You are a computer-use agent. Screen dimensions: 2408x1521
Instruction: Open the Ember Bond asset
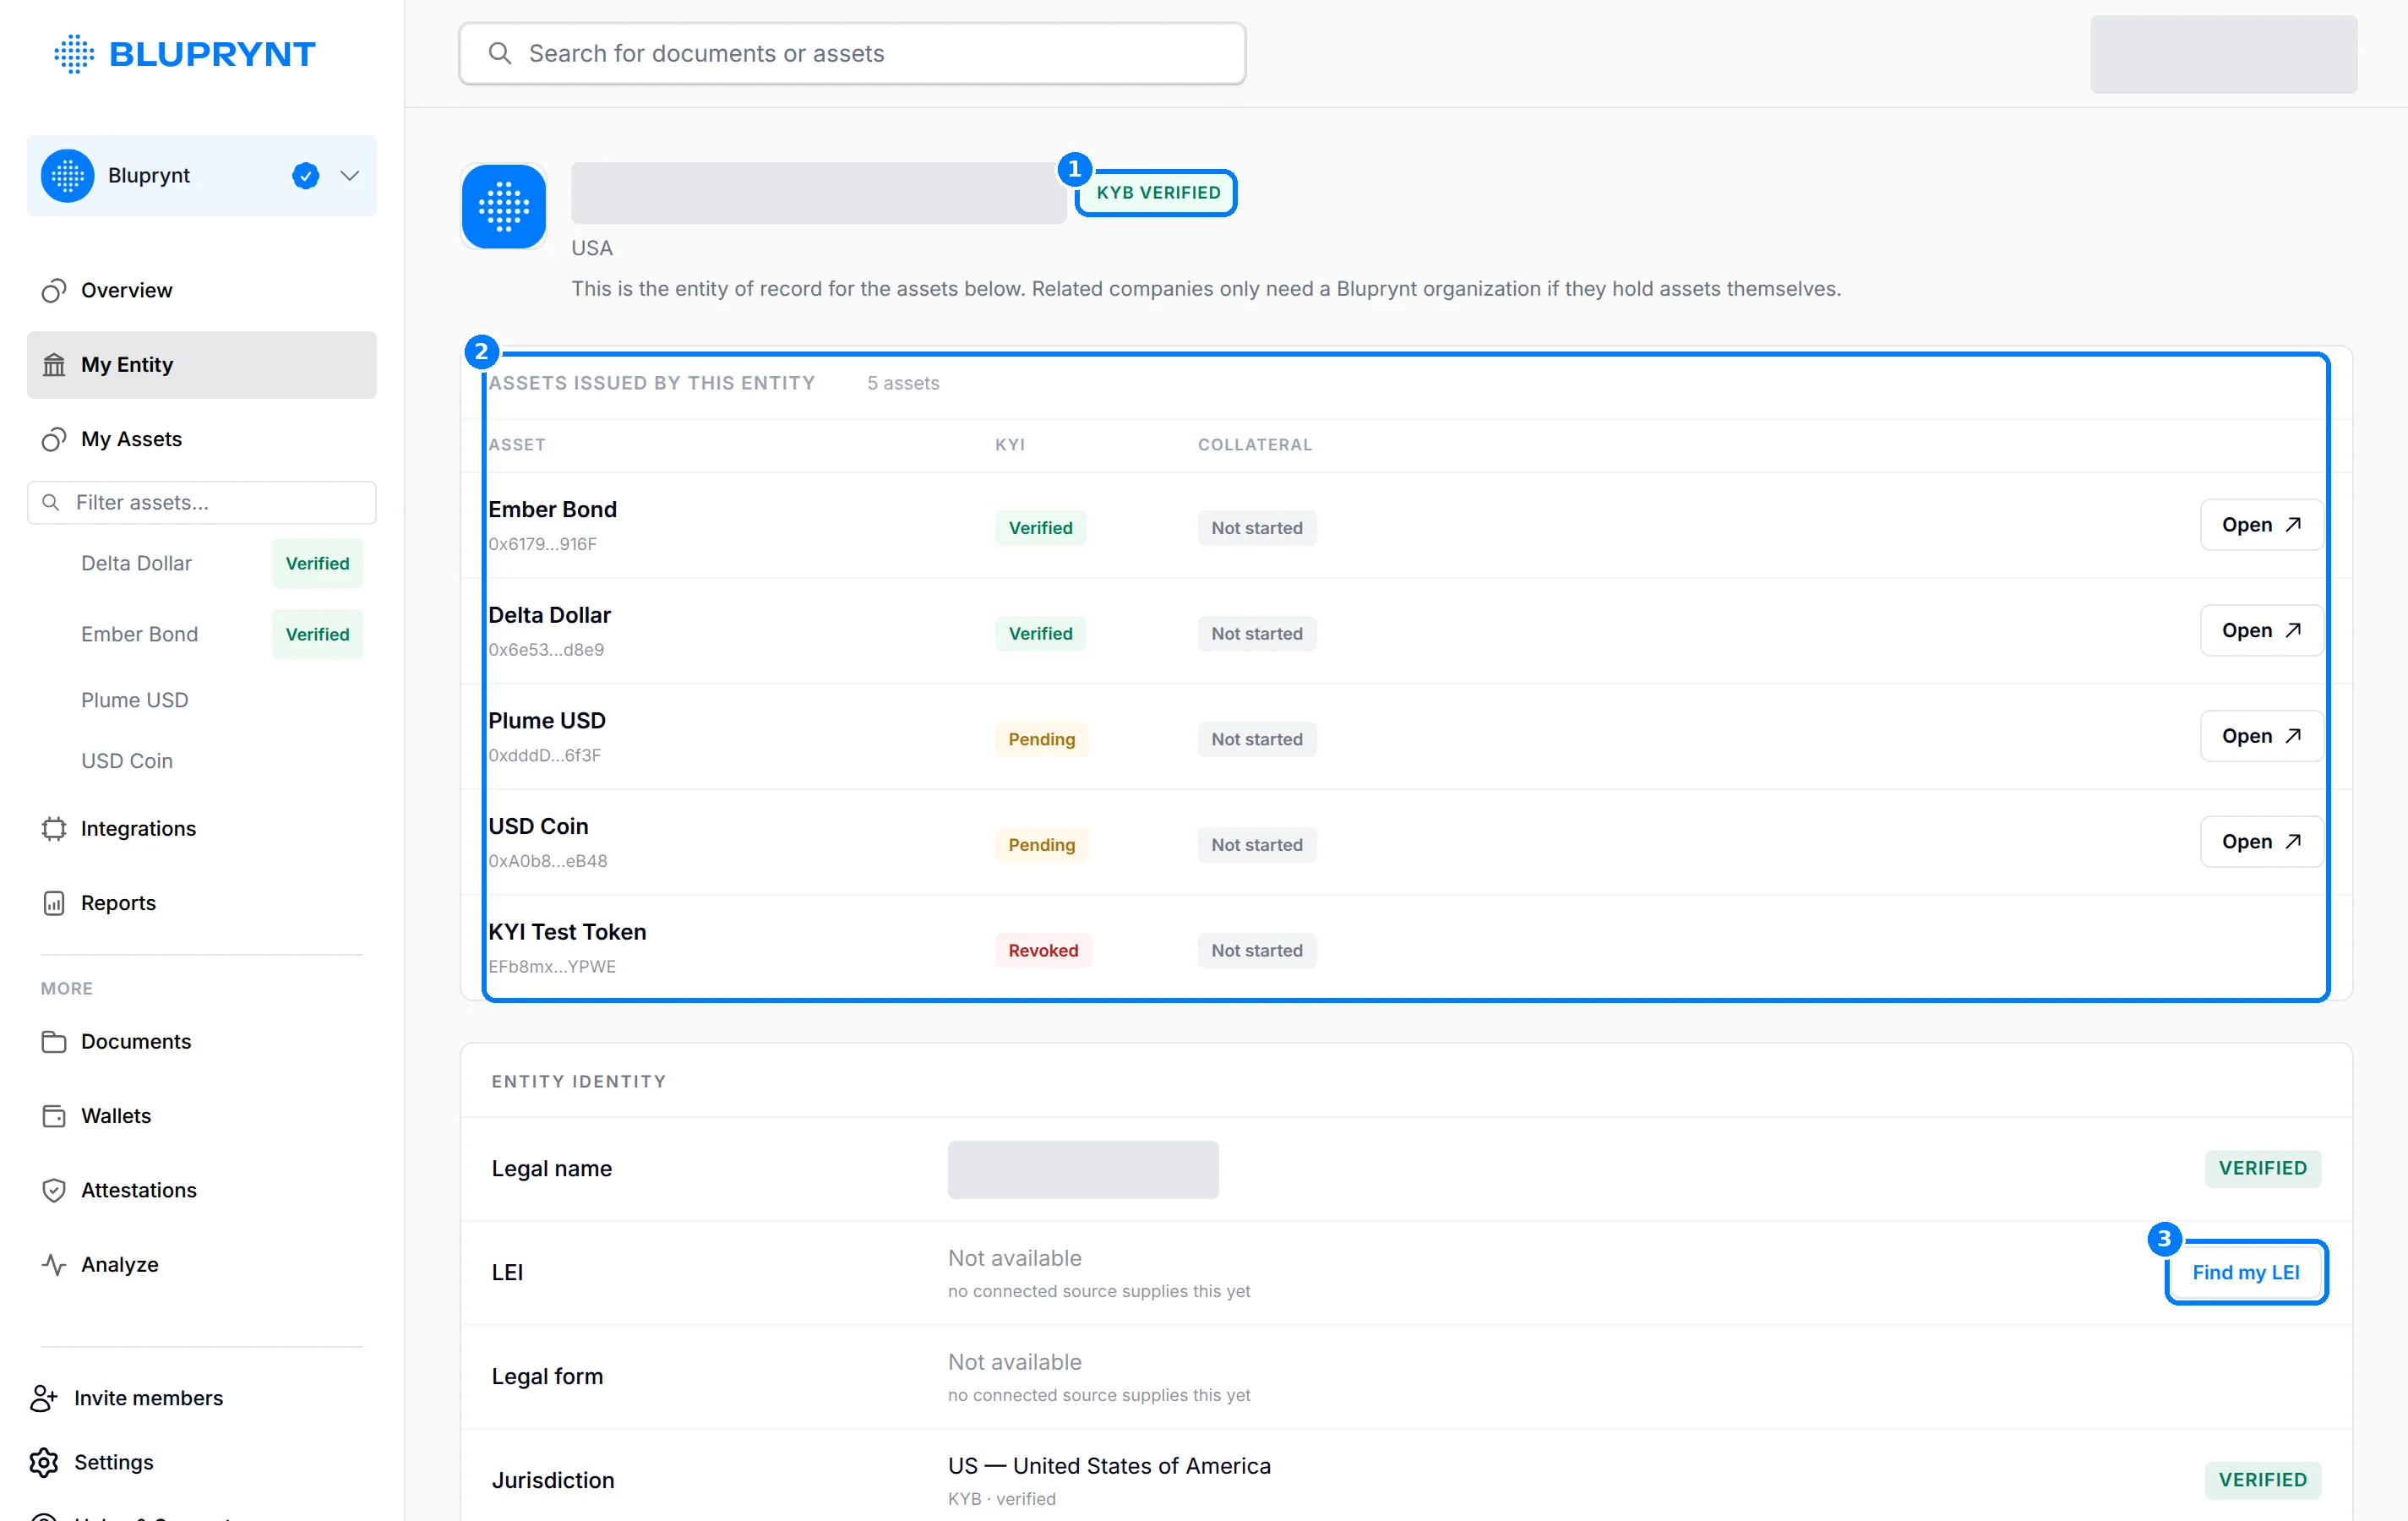(2261, 525)
